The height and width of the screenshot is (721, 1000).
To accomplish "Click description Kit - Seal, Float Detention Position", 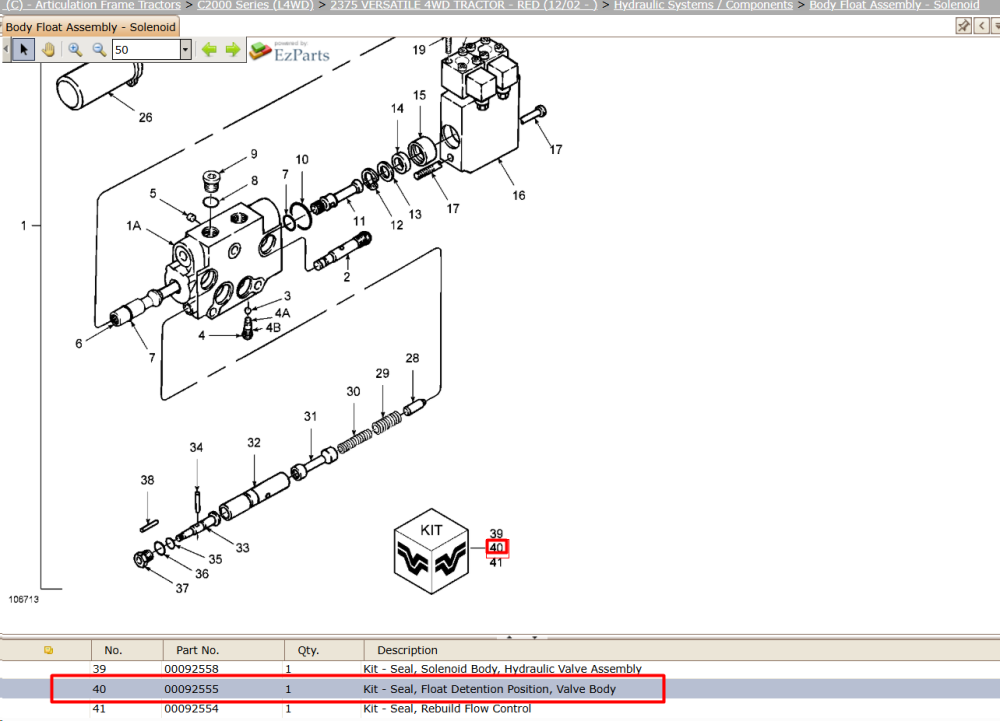I will (489, 689).
